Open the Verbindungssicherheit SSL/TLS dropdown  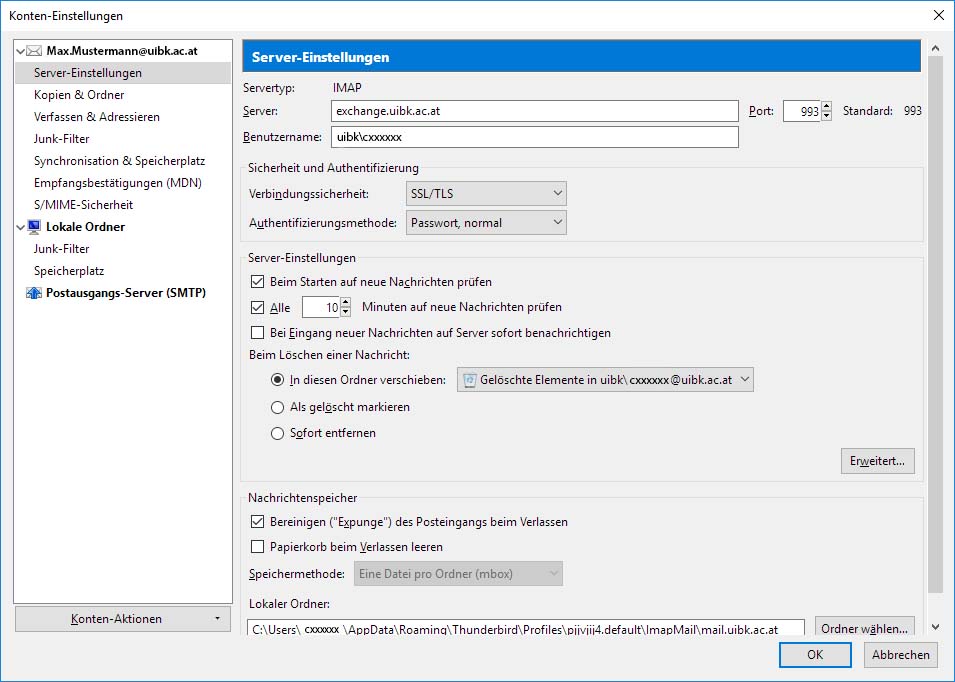[486, 193]
